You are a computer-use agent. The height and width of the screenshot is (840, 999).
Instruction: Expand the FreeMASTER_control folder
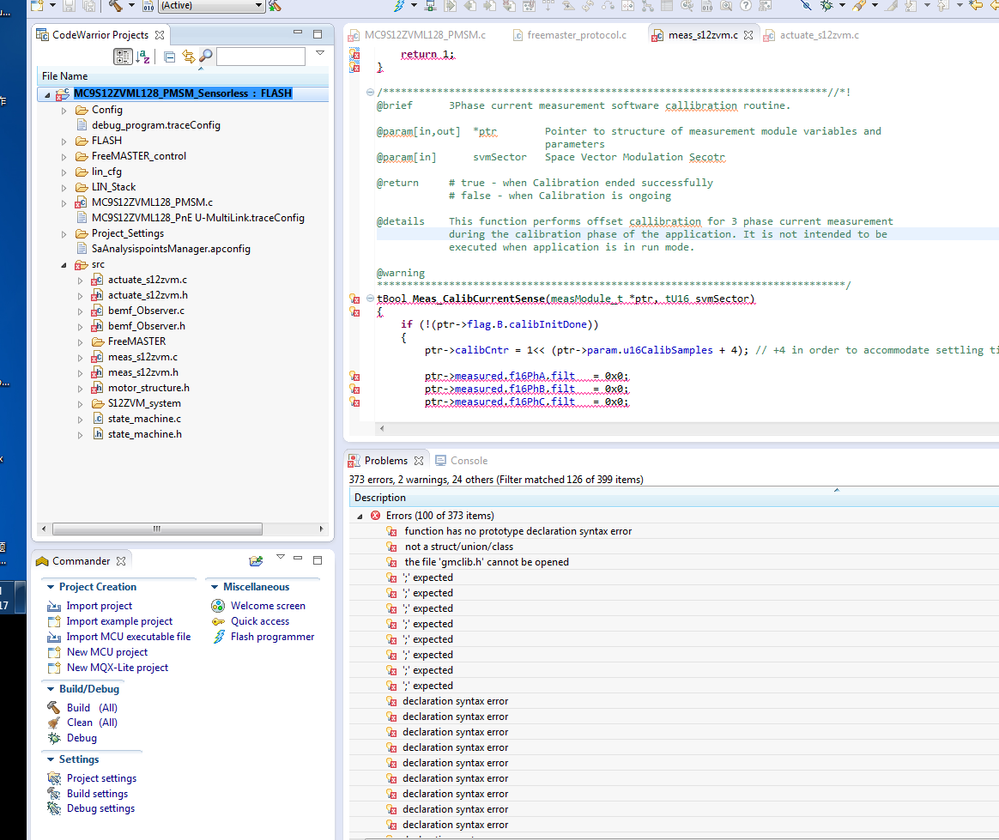(x=65, y=156)
